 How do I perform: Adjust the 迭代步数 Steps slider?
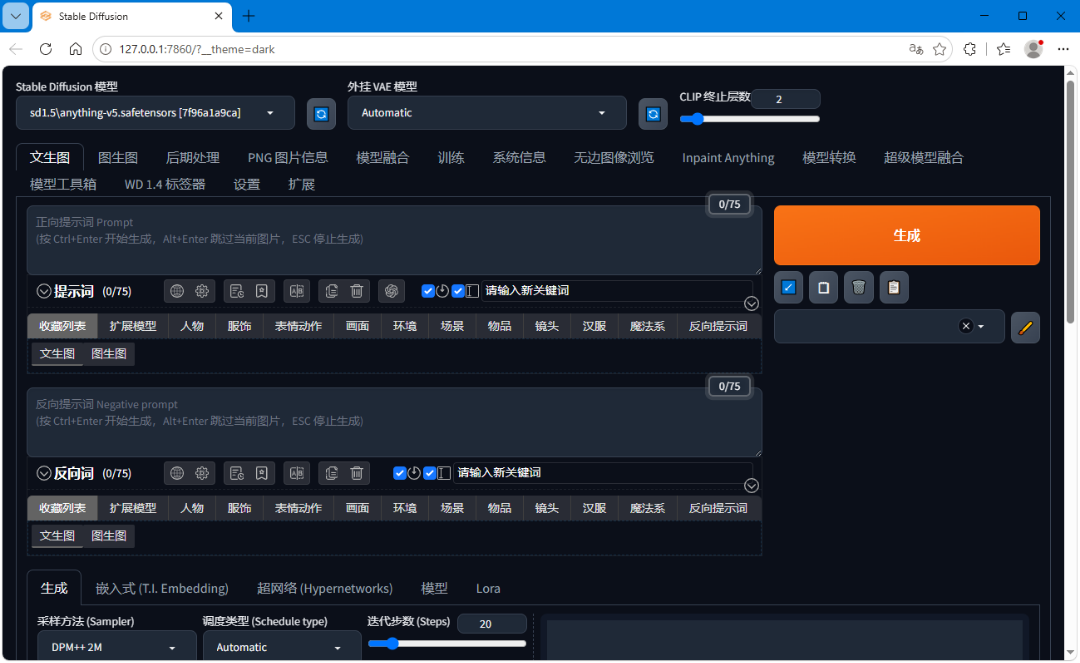[447, 644]
